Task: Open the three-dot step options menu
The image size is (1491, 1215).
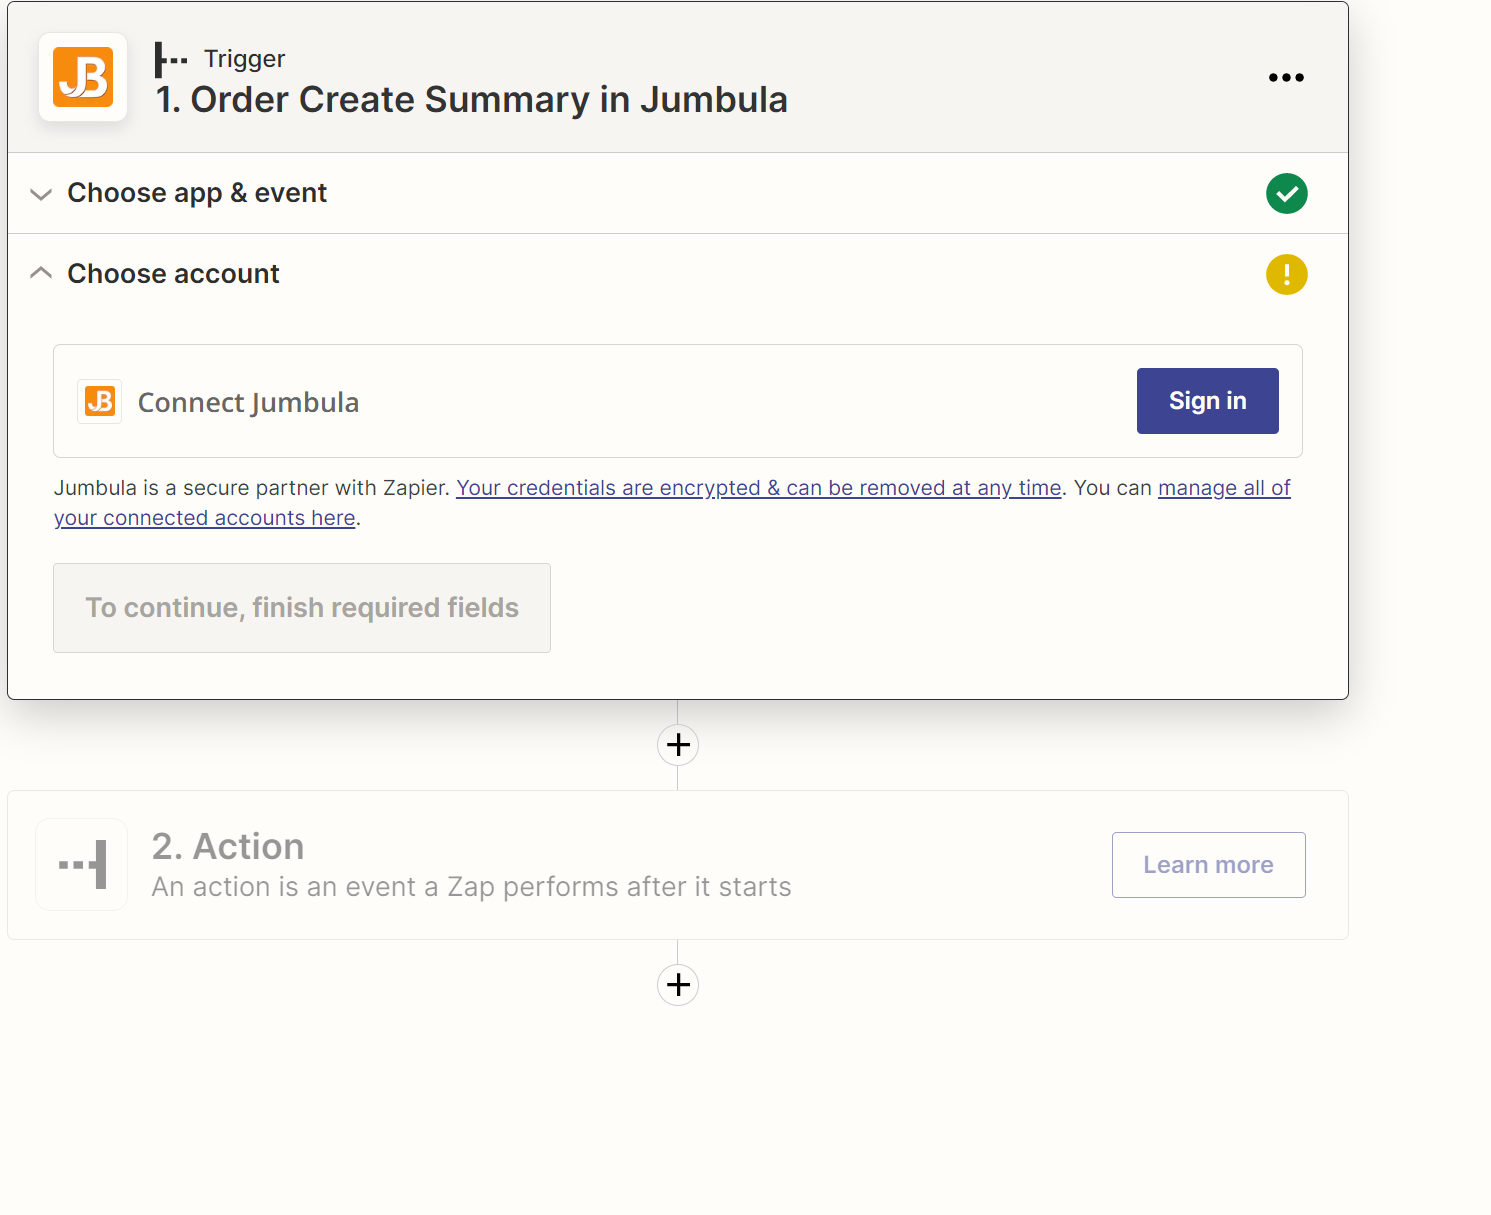Action: point(1286,77)
